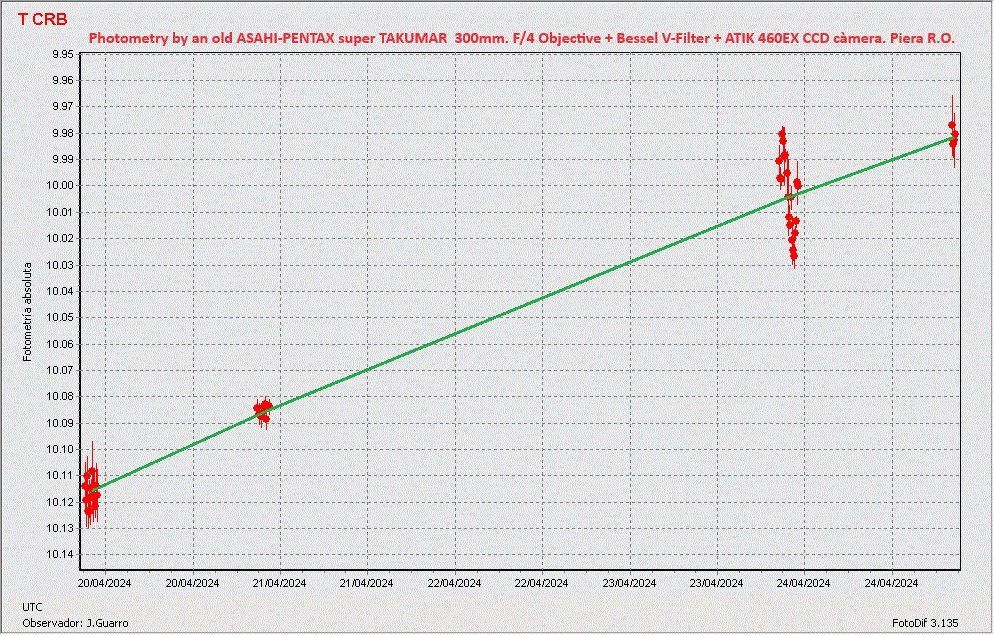Image resolution: width=994 pixels, height=635 pixels.
Task: Click the Fotometría absoluta axis label
Action: click(29, 311)
